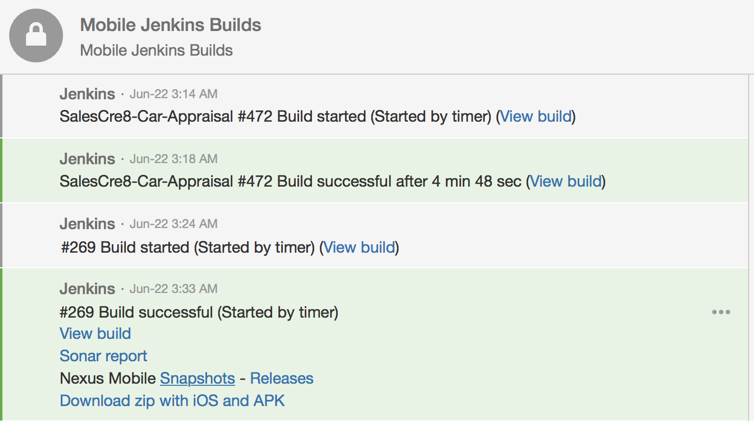Click the Mobile Jenkins Builds room title
This screenshot has height=424, width=754.
[x=170, y=25]
